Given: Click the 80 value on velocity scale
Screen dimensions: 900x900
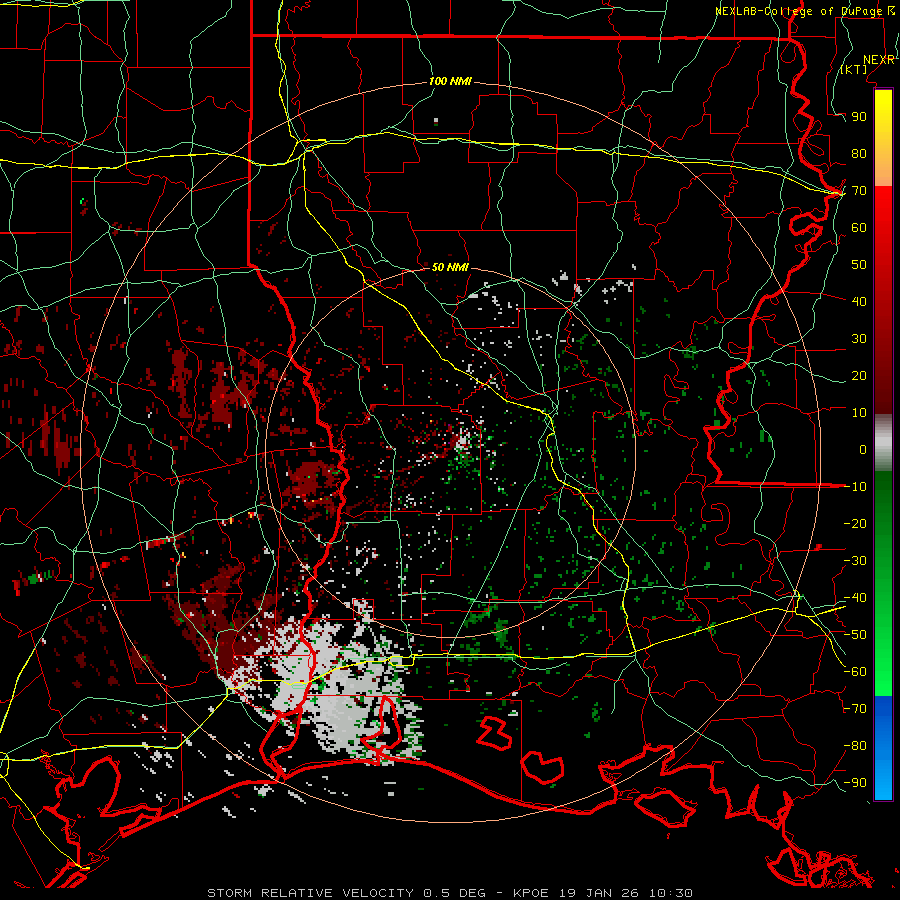Looking at the screenshot, I should tap(859, 154).
